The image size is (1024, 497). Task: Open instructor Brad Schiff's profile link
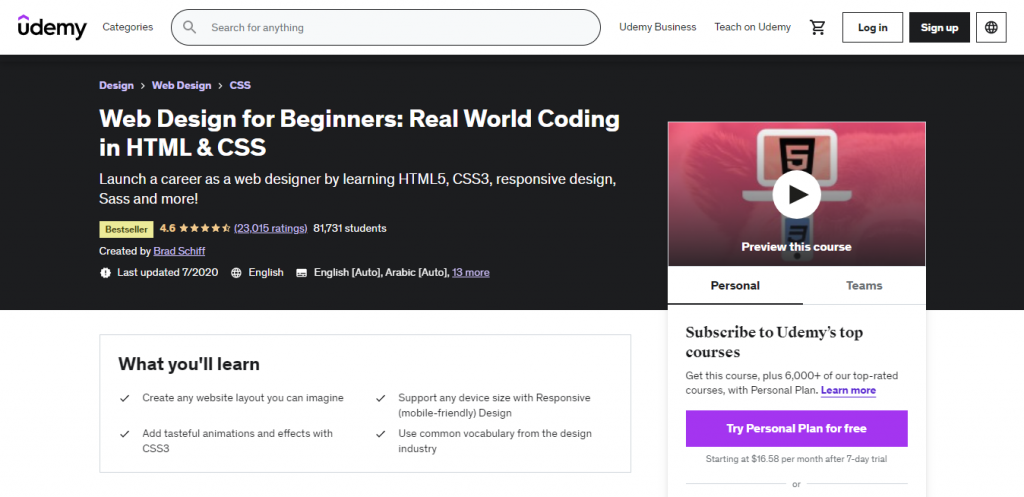pyautogui.click(x=182, y=251)
